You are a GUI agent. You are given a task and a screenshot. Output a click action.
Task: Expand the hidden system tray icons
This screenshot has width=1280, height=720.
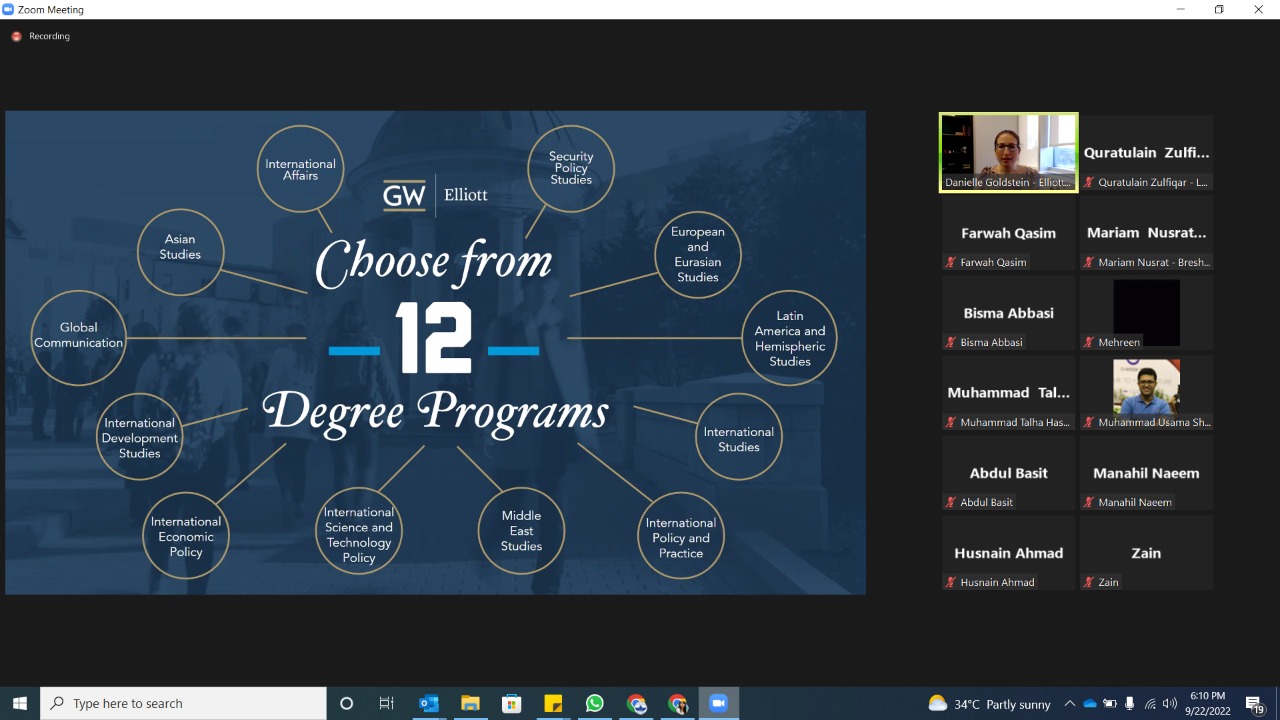[x=1069, y=704]
